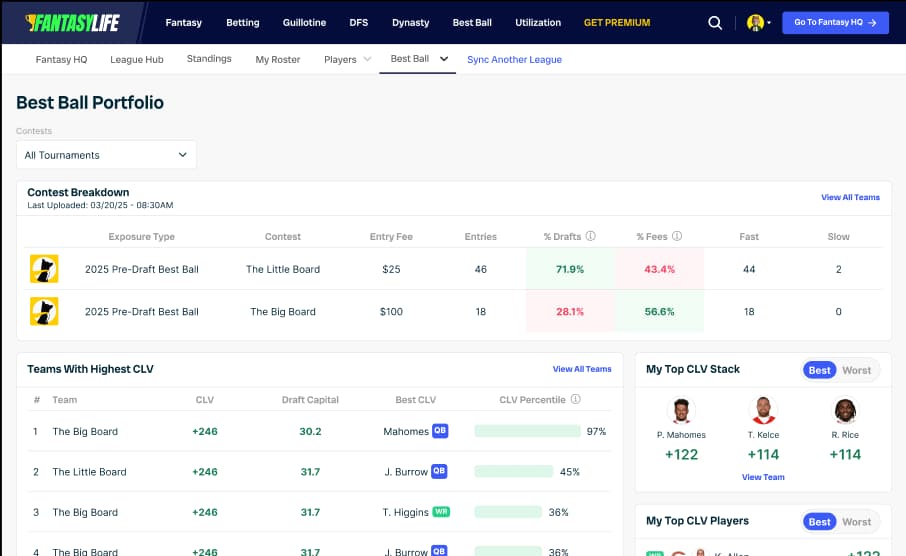Viewport: 906px width, 556px height.
Task: Open the user profile avatar menu
Action: [x=756, y=22]
